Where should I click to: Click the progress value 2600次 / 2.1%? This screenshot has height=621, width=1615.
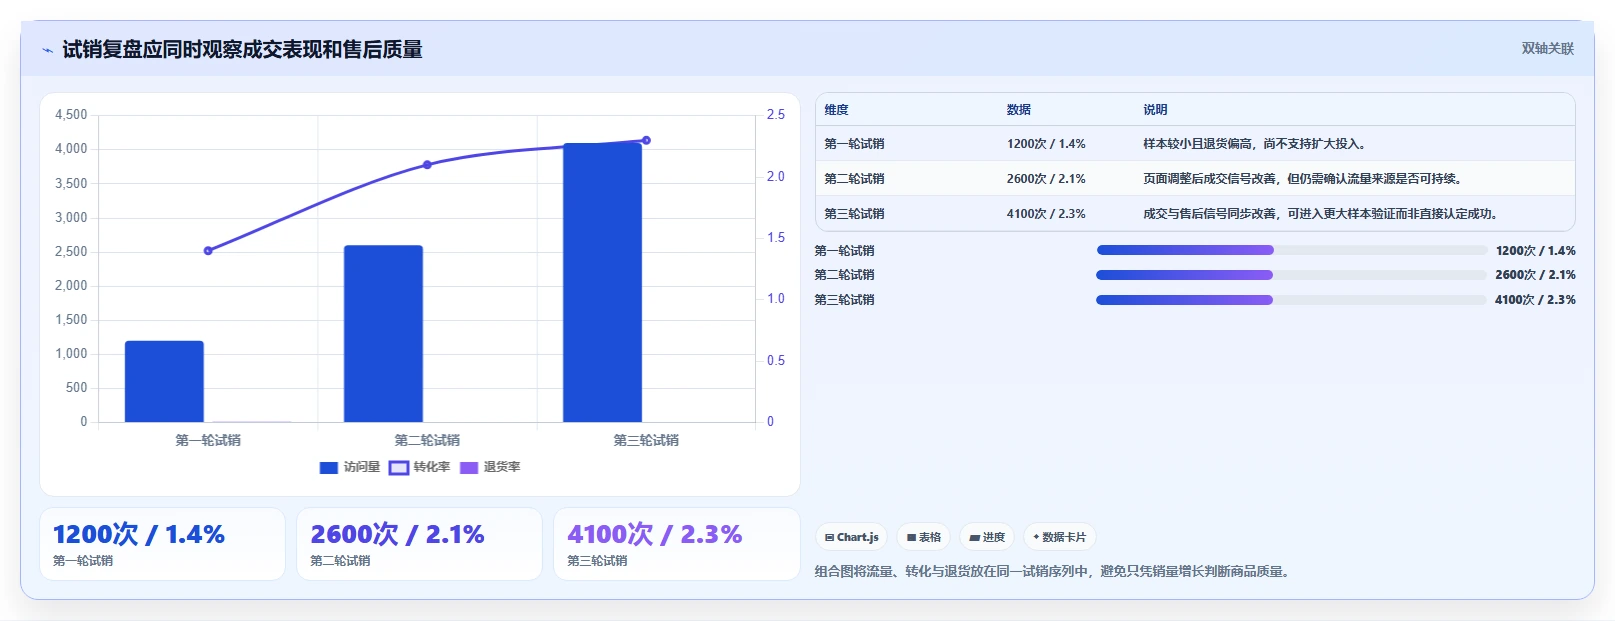(x=1535, y=275)
